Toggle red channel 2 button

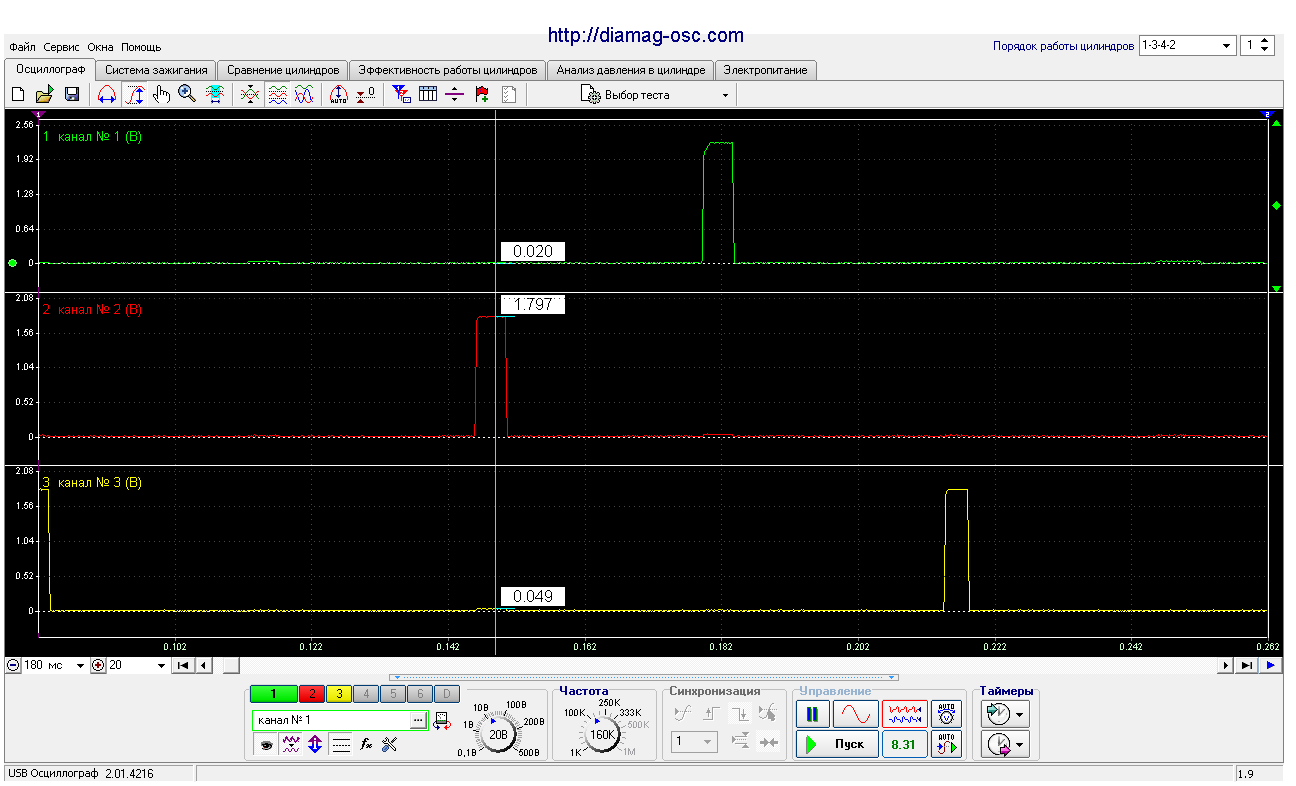[310, 694]
